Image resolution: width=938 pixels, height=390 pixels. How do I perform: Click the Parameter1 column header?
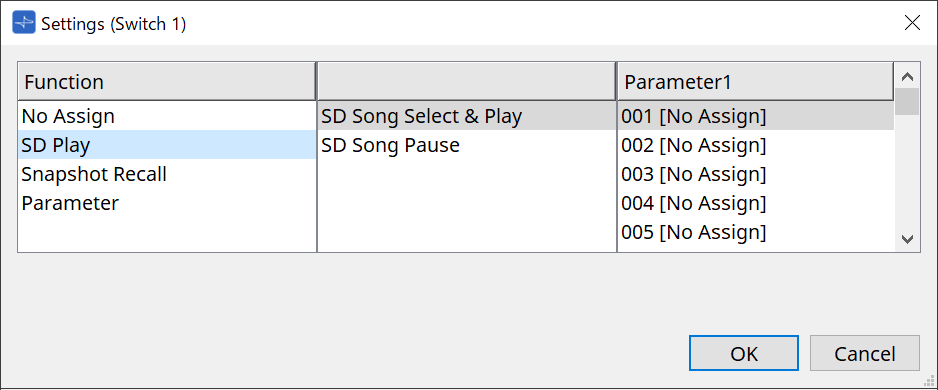756,81
